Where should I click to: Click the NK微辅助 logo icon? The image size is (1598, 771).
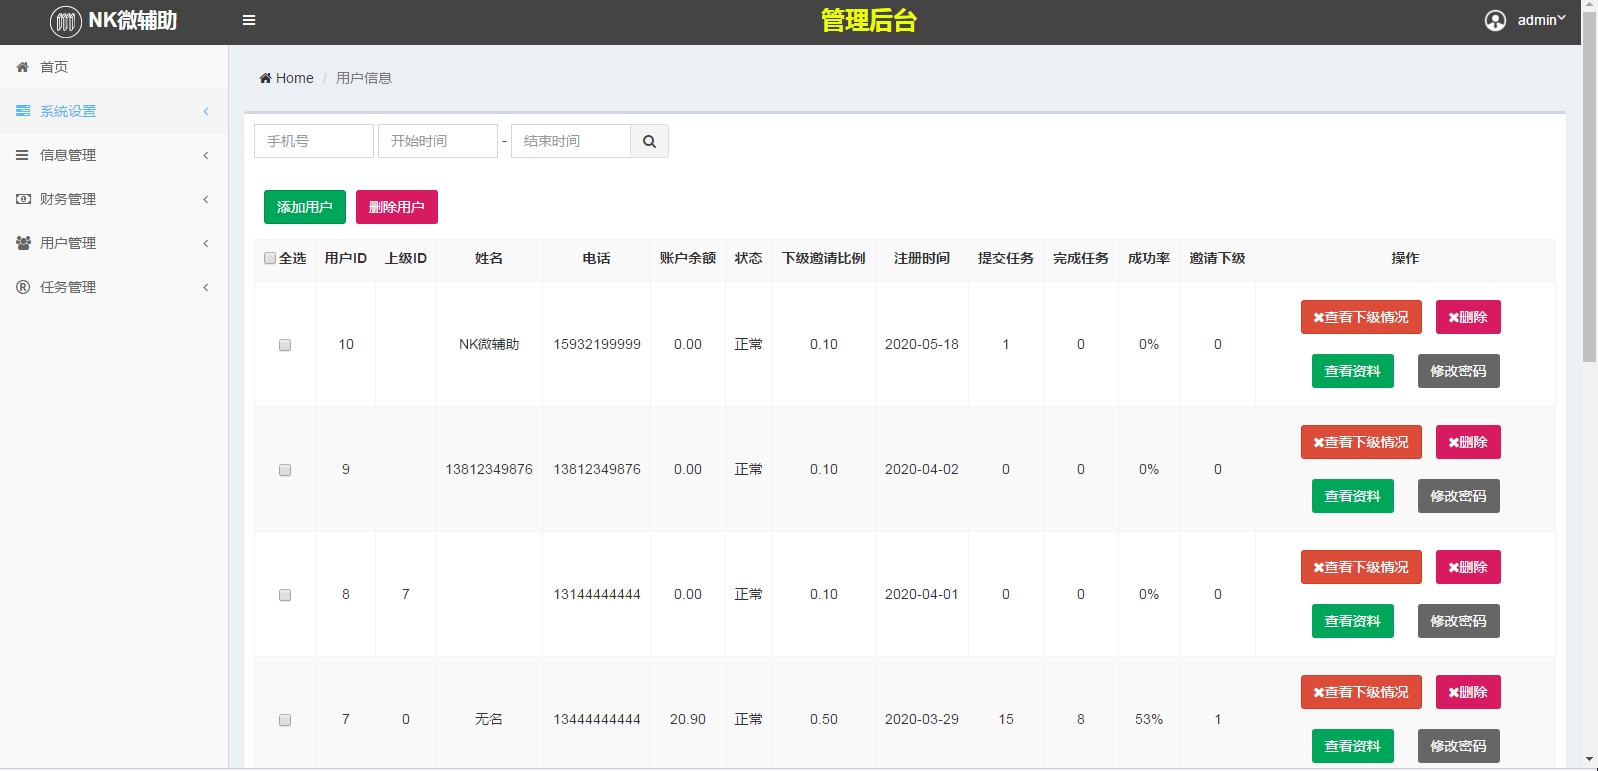coord(66,21)
